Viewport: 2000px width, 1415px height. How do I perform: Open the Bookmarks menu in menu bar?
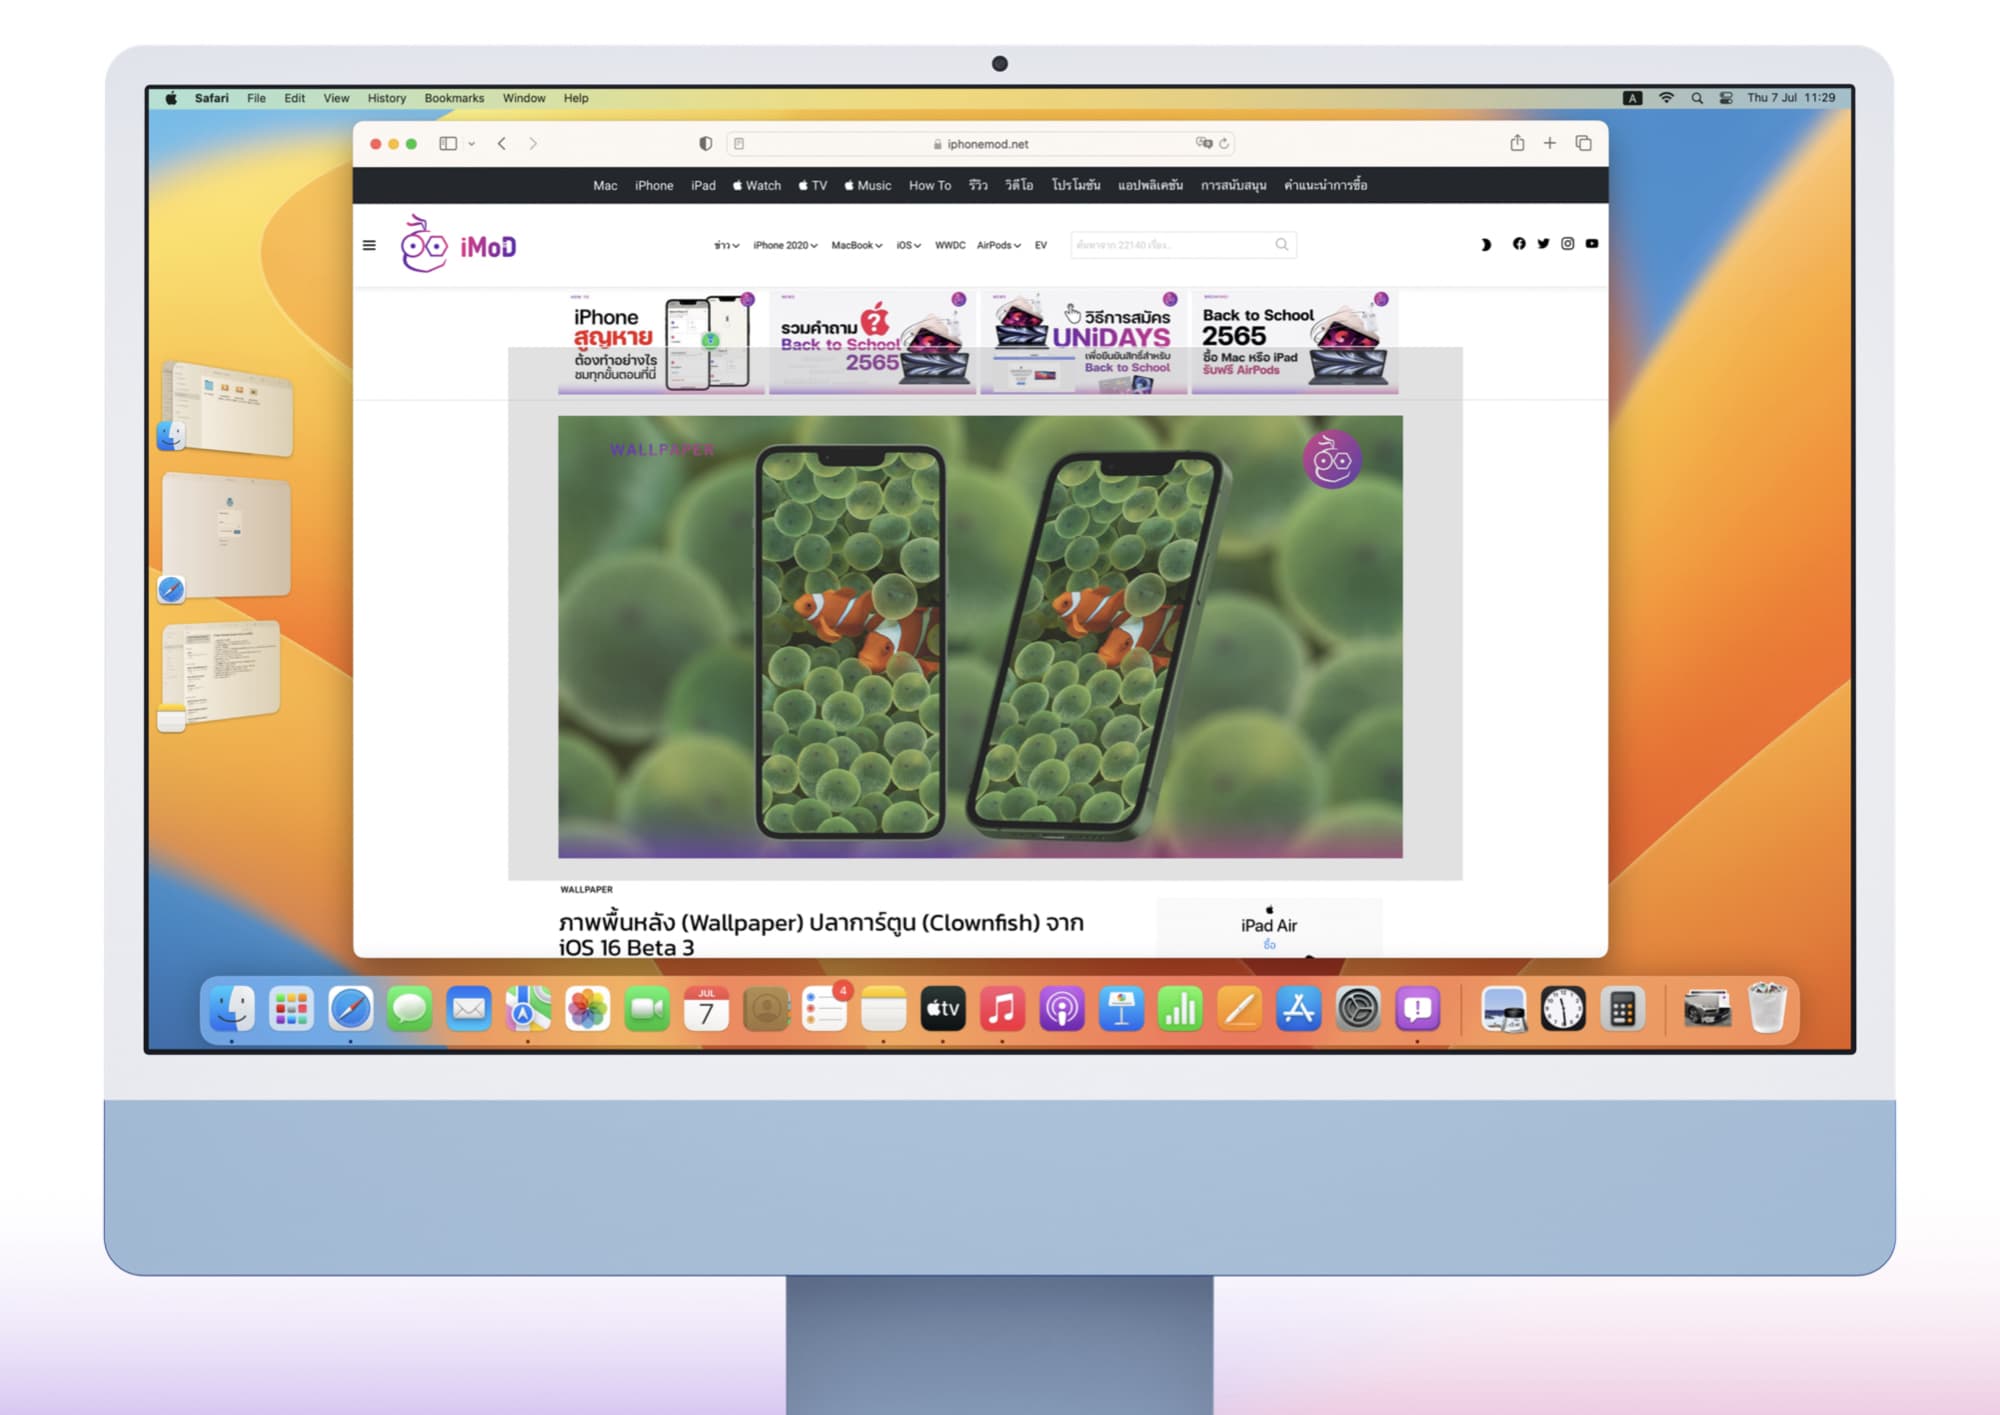454,98
